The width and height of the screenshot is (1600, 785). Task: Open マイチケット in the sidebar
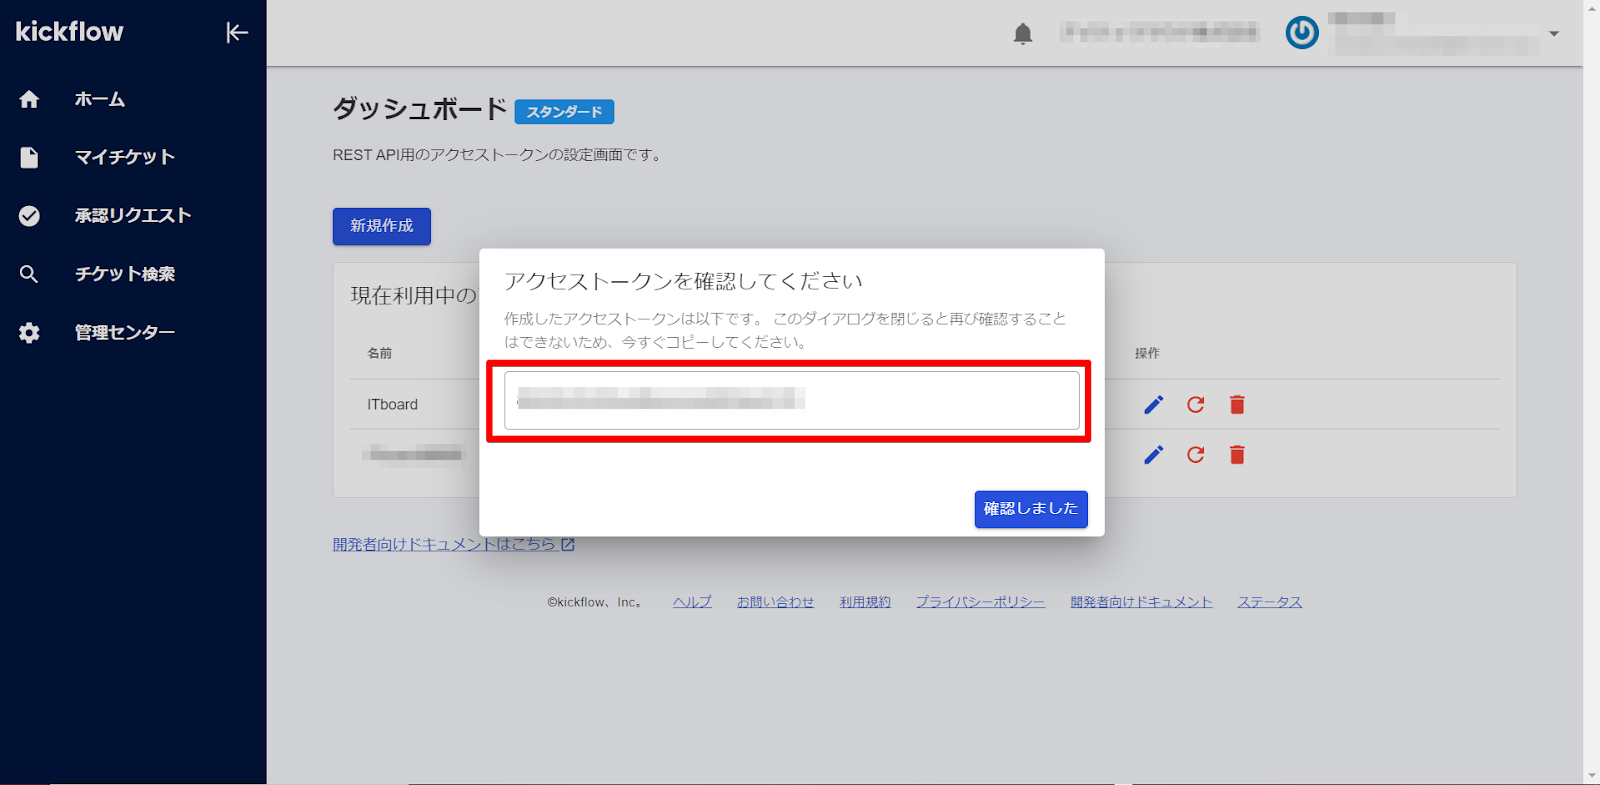[x=124, y=157]
